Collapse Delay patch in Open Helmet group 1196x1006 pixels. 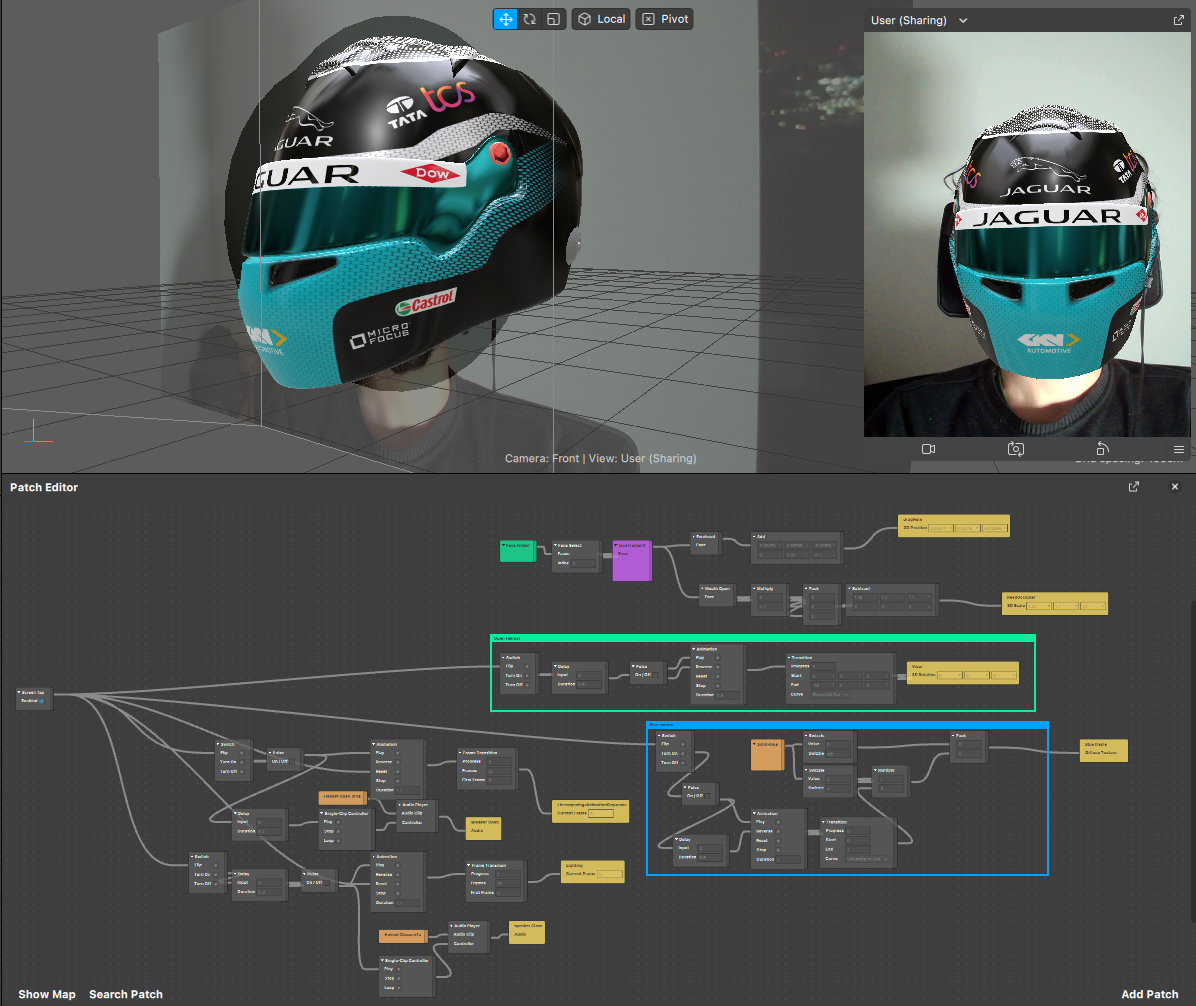[556, 666]
